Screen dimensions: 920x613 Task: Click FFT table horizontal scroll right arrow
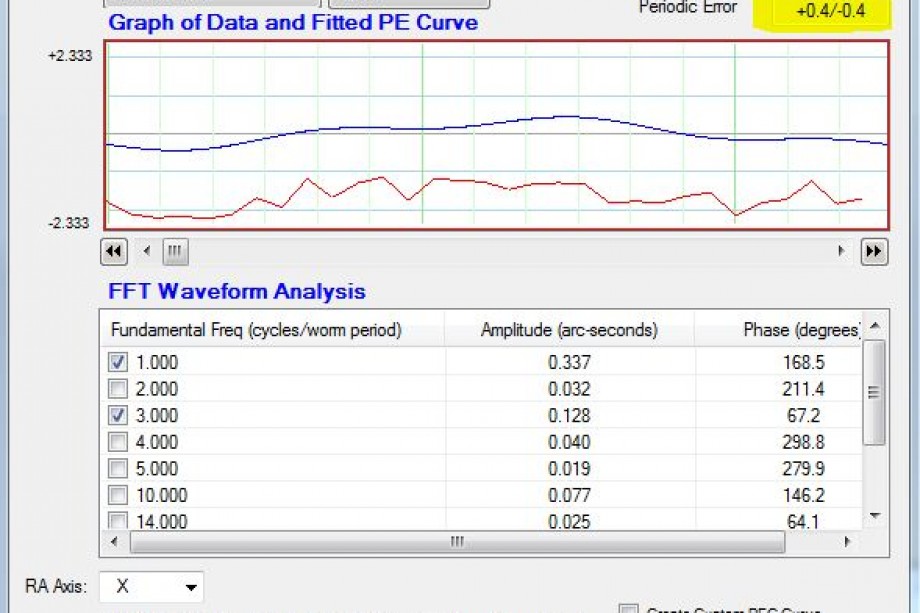pos(848,542)
